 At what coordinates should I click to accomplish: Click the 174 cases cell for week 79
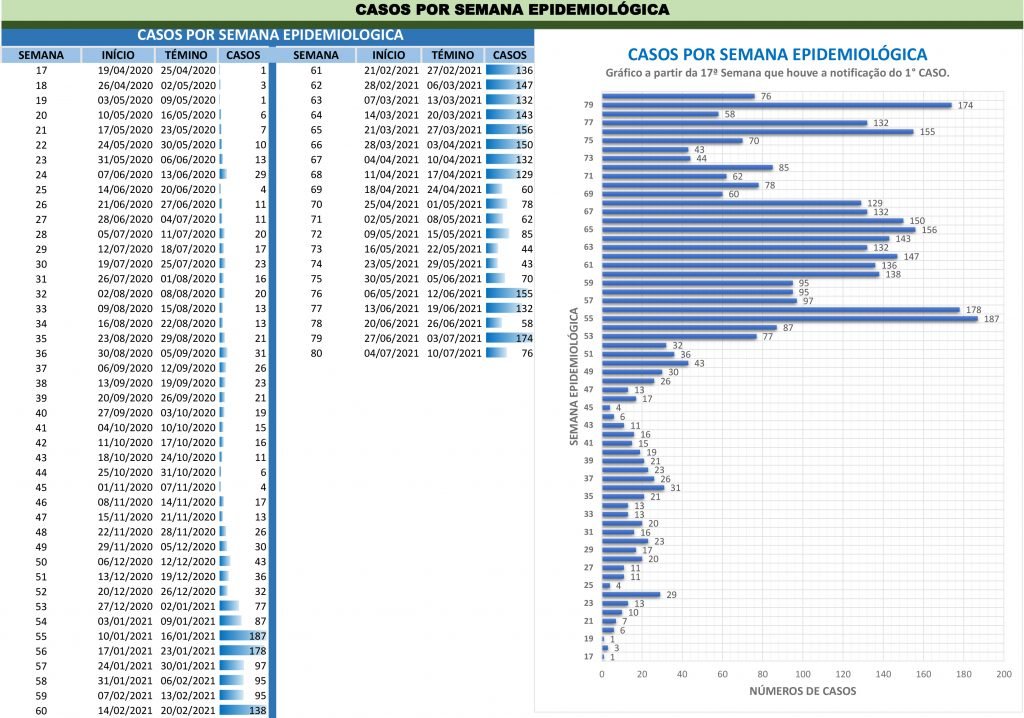point(510,338)
